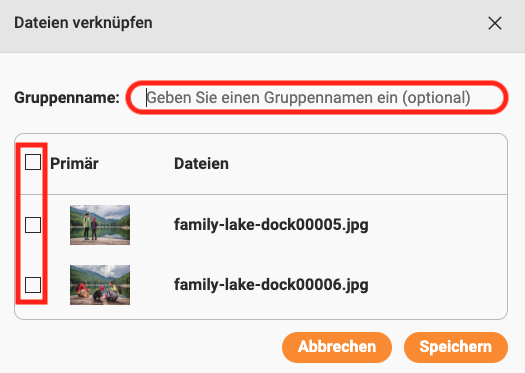Click the Dateien verknüpfen dialog title
525x373 pixels.
pos(83,23)
